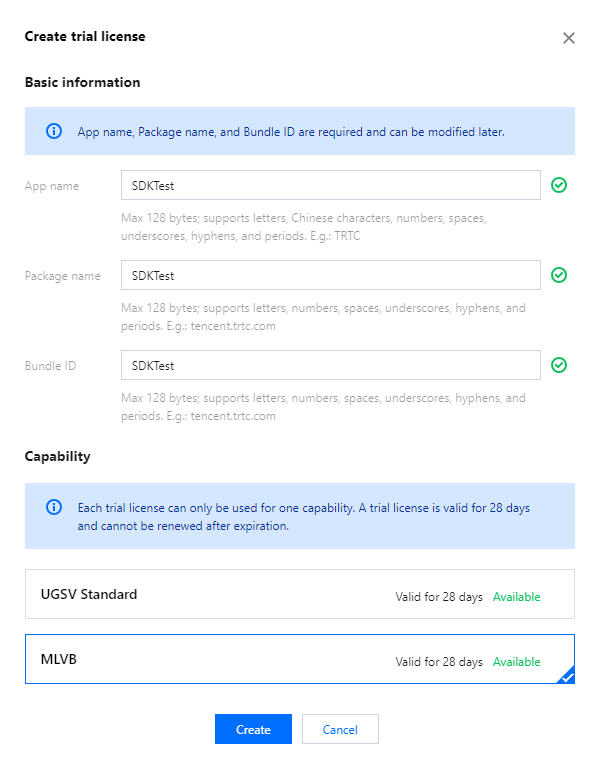This screenshot has height=769, width=600.
Task: Click the Bundle ID field label
Action: [50, 366]
